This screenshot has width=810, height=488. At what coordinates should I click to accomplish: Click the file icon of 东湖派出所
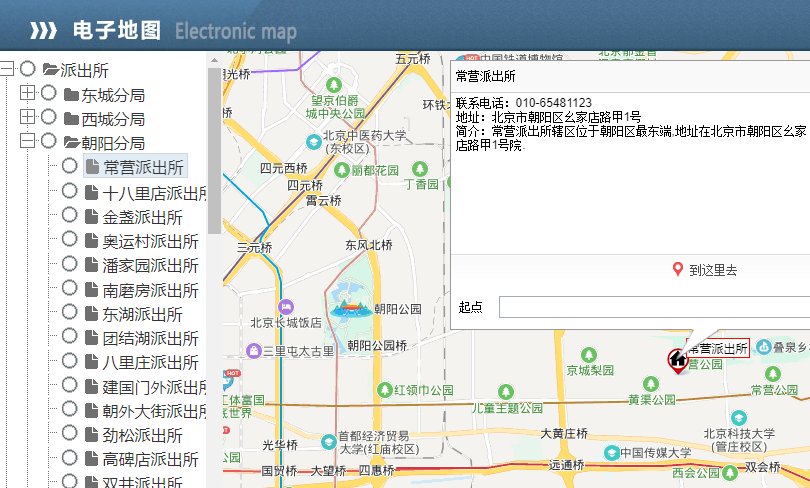91,314
